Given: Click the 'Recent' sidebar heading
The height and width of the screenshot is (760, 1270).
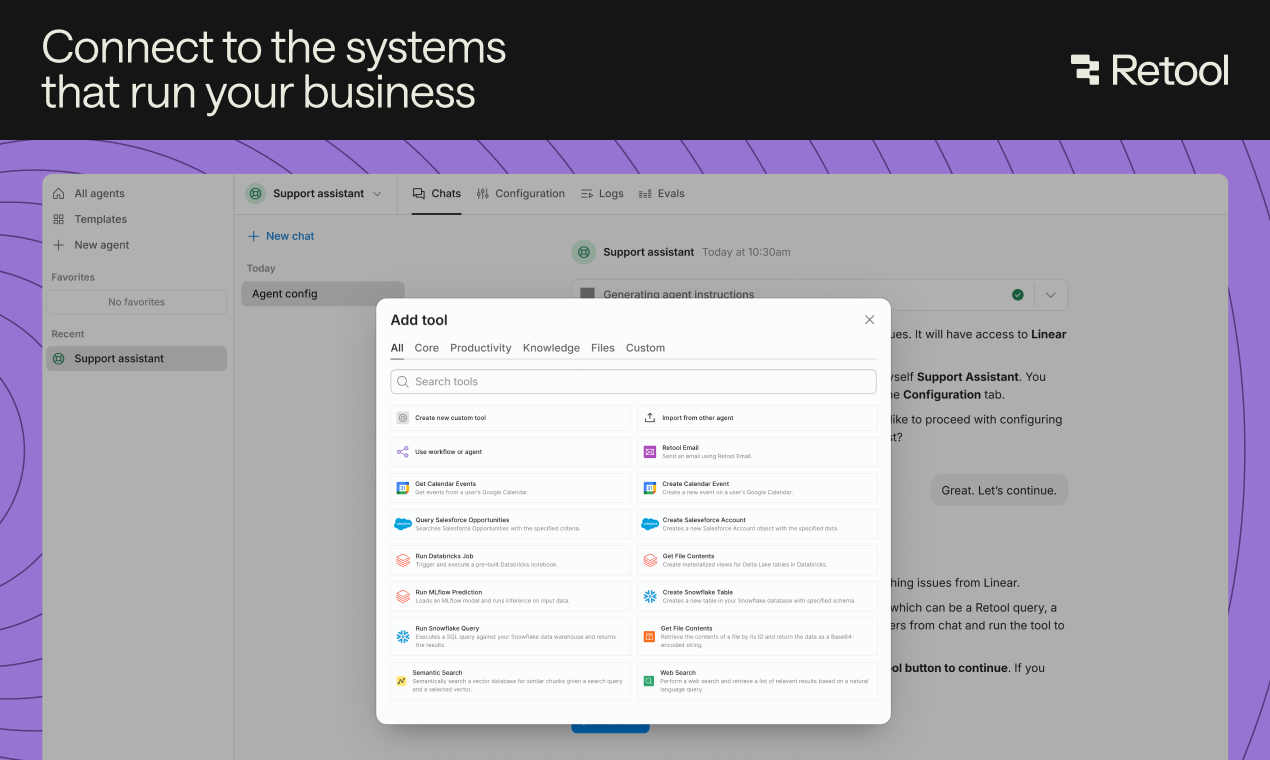Looking at the screenshot, I should point(68,334).
